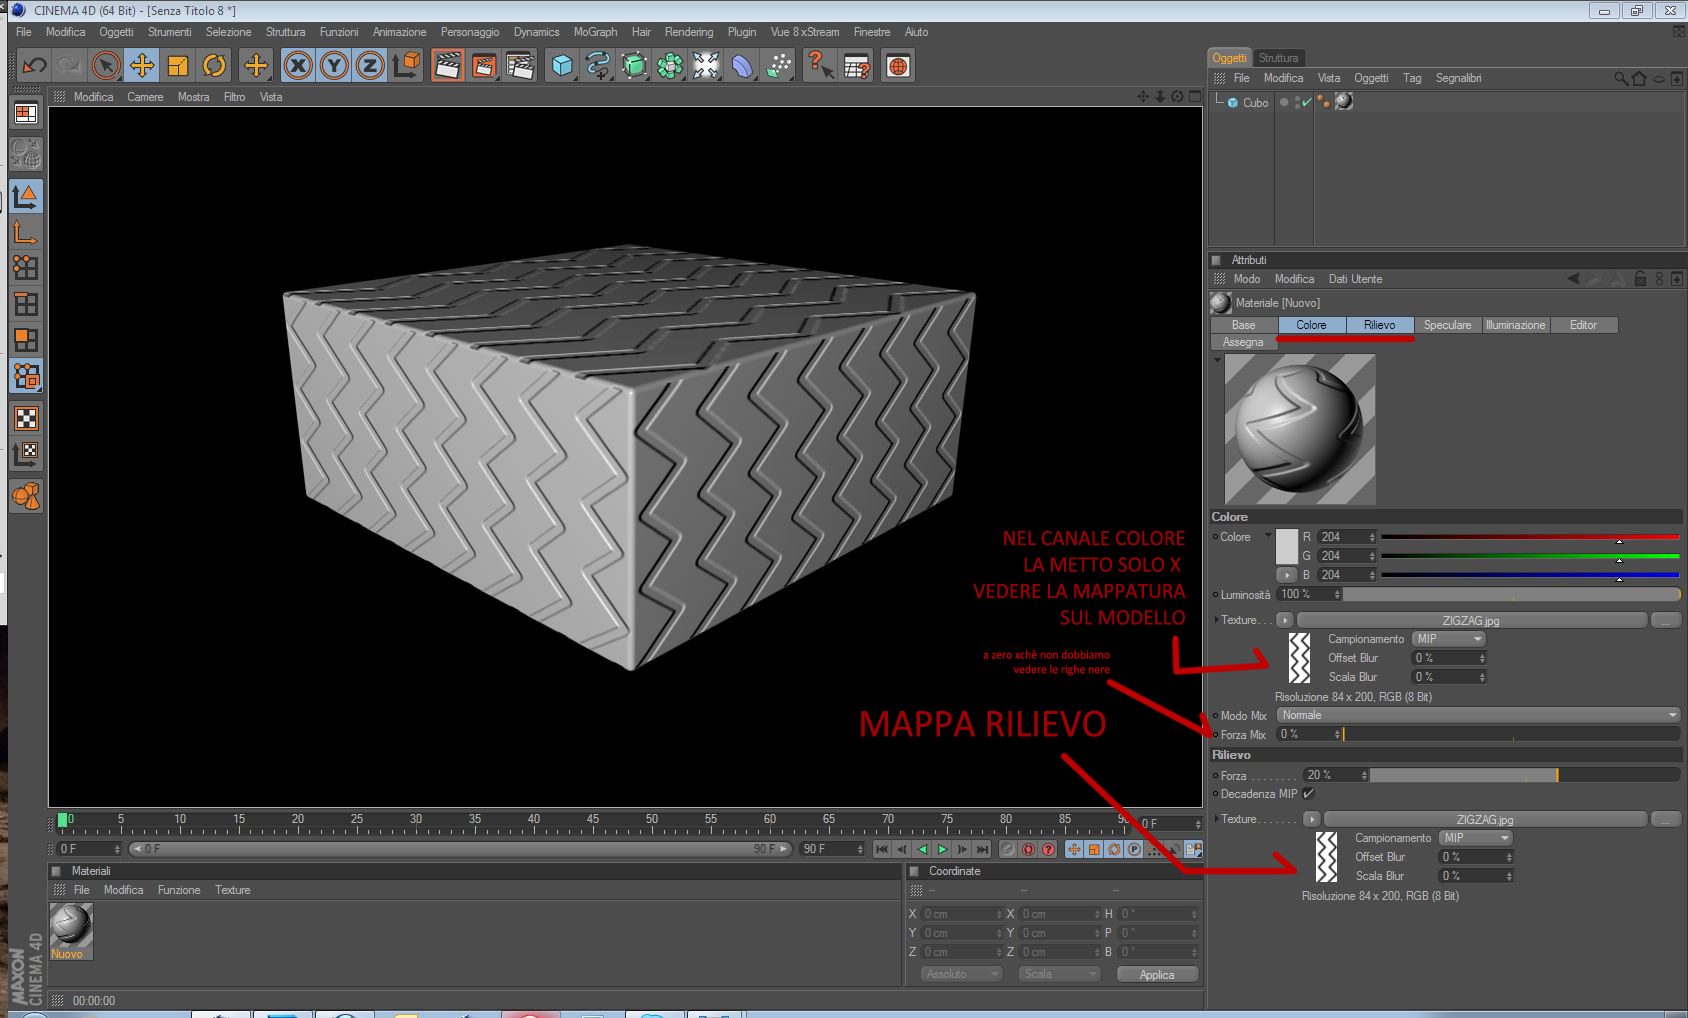Open the particle emitter icon
The width and height of the screenshot is (1688, 1018).
tap(778, 66)
